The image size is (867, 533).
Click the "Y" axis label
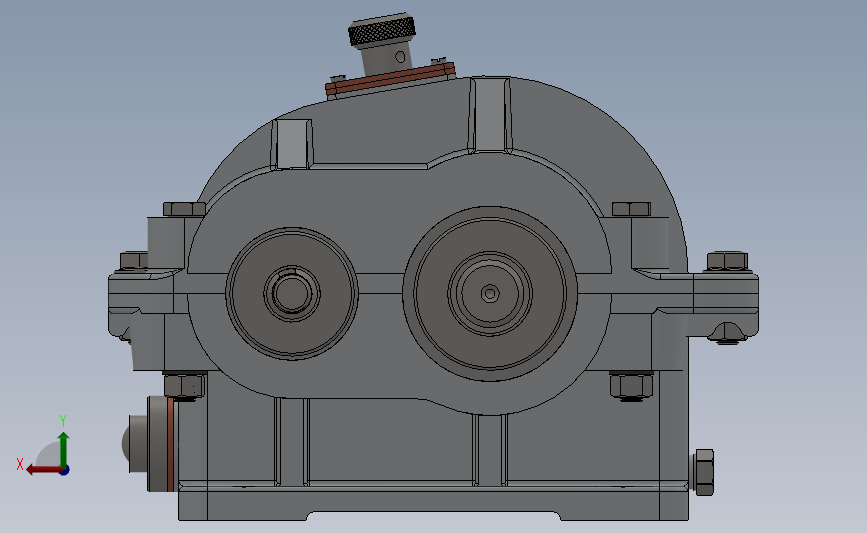pyautogui.click(x=63, y=421)
